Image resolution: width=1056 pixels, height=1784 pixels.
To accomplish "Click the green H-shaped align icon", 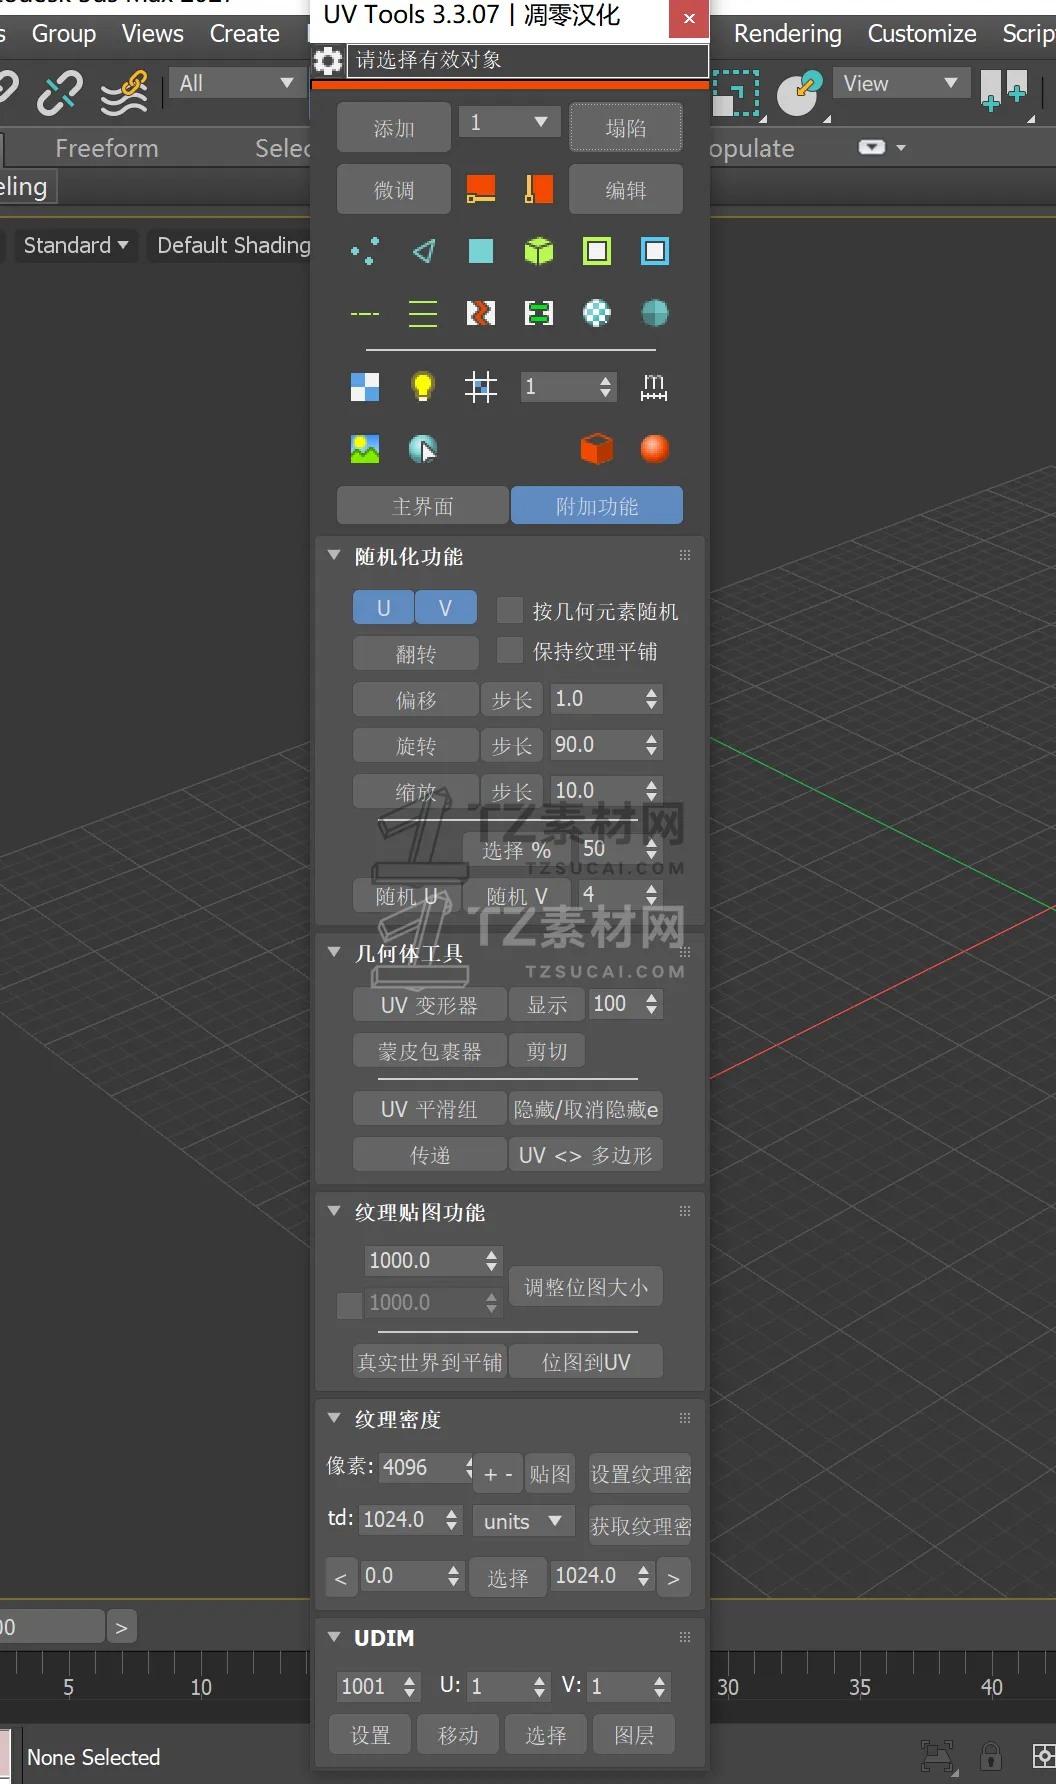I will tap(539, 314).
